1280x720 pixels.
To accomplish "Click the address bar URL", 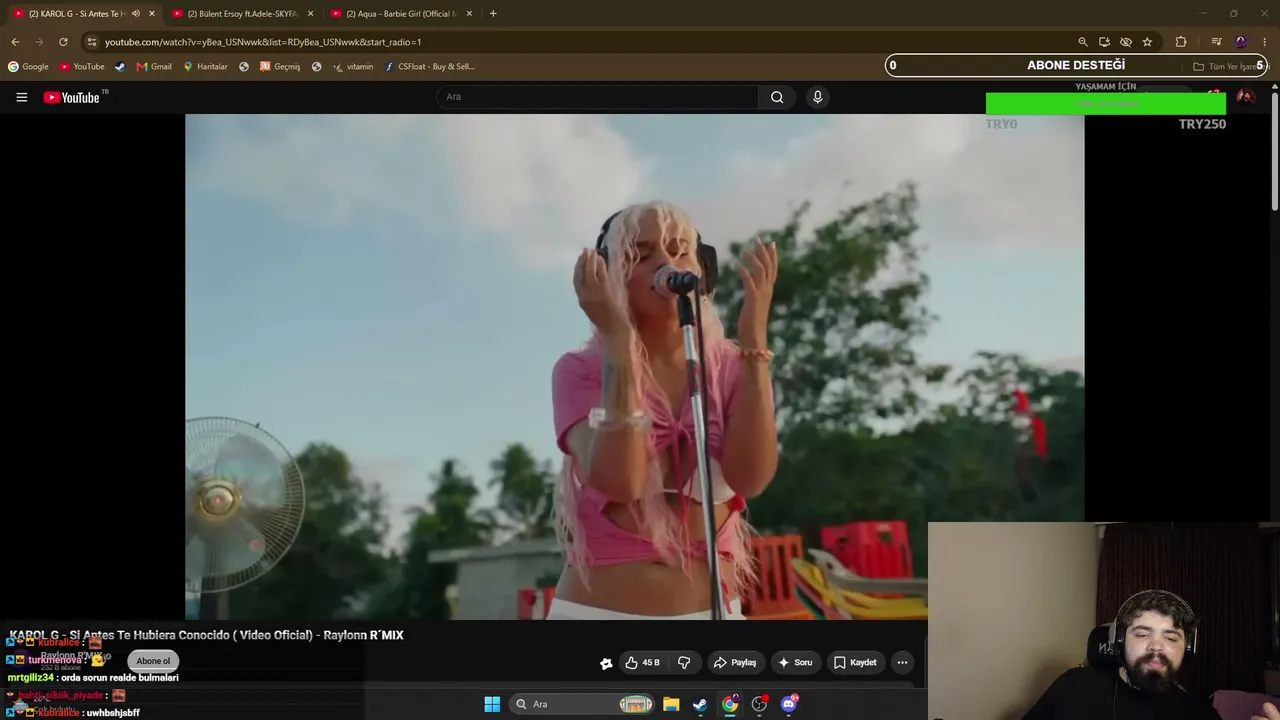I will pyautogui.click(x=263, y=42).
